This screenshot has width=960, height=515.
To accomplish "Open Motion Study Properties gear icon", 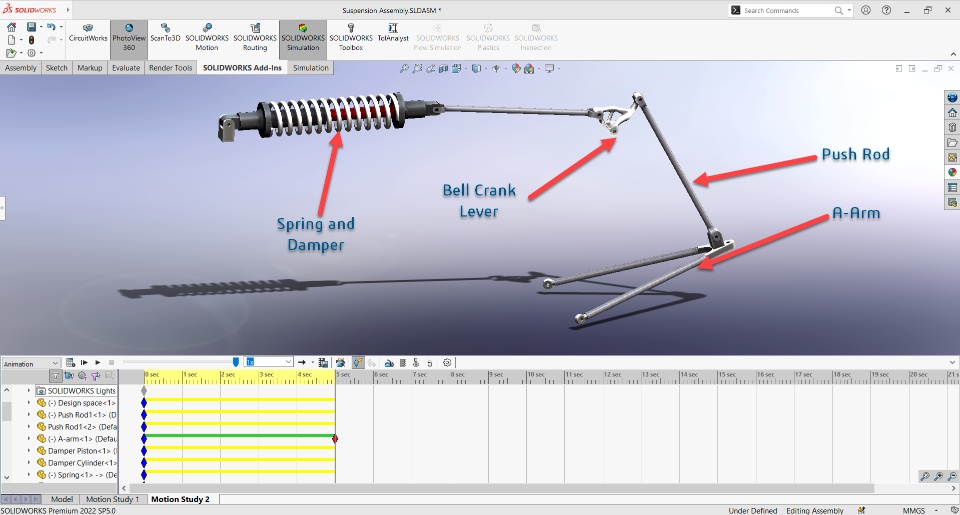I will (x=447, y=363).
